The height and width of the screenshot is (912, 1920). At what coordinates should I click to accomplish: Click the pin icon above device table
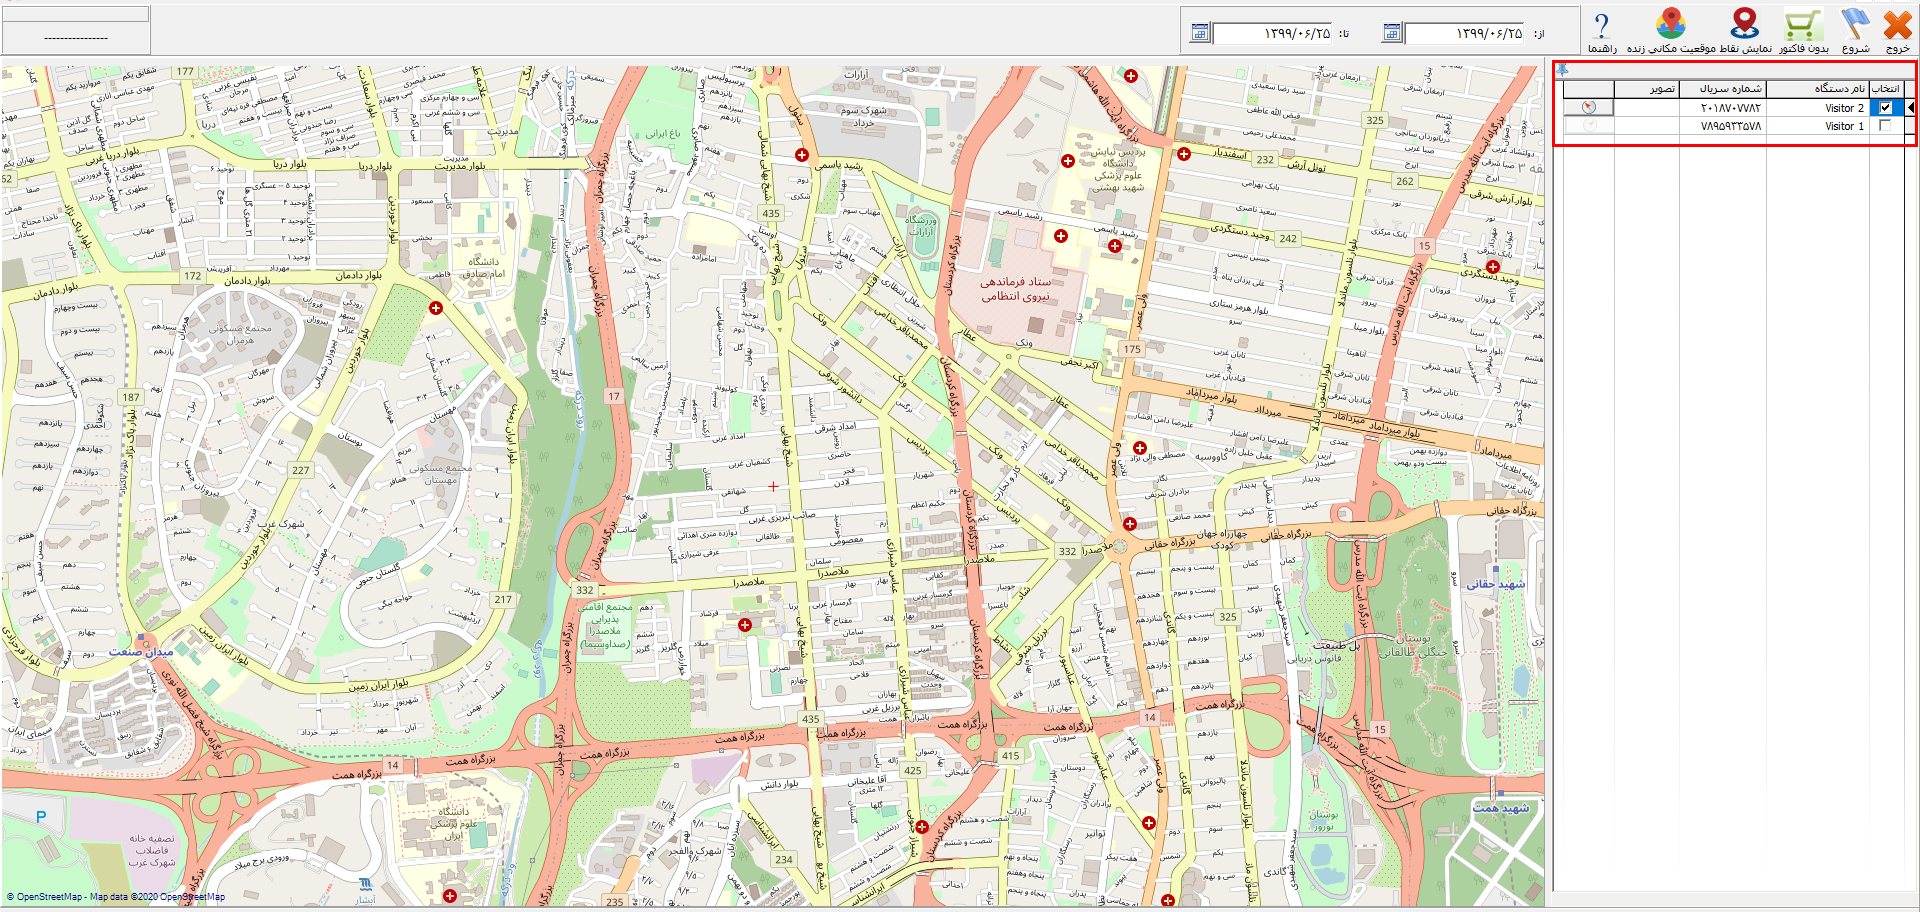point(1562,69)
